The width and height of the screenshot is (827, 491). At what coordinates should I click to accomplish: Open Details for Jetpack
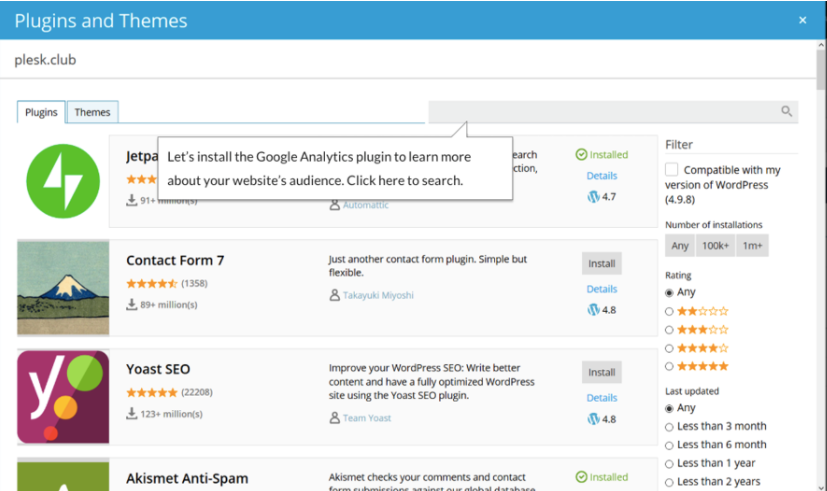click(602, 176)
